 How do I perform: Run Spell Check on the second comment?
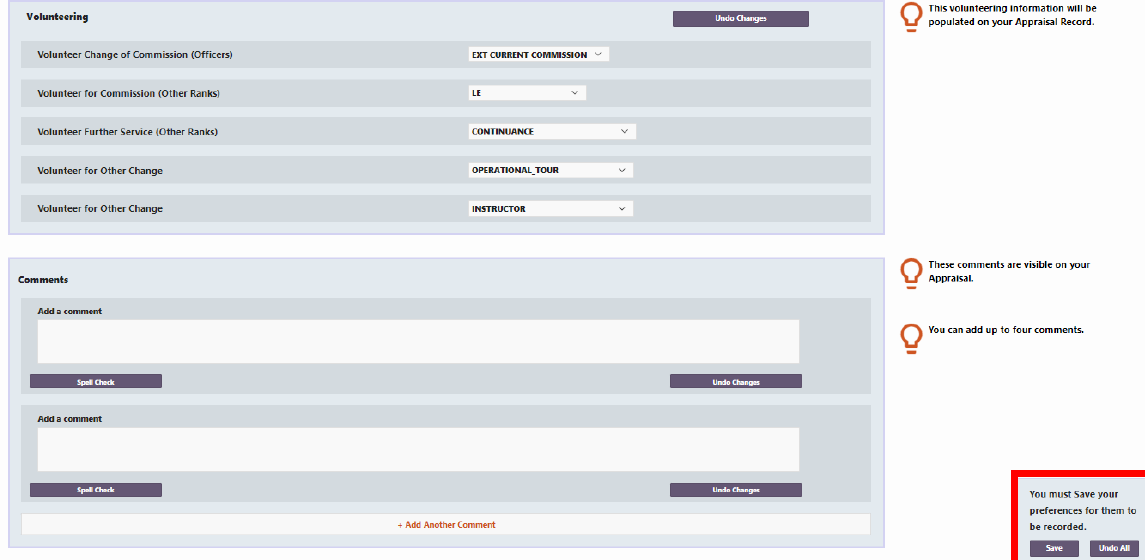coord(96,490)
